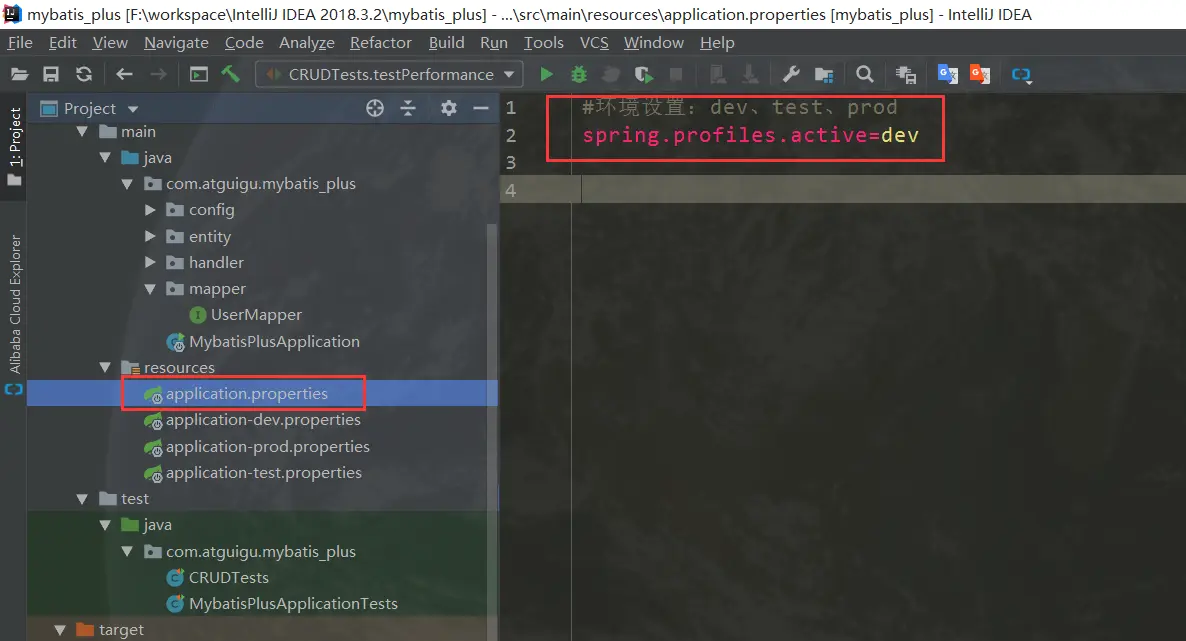This screenshot has height=641, width=1186.
Task: Collapse the resources folder
Action: click(105, 367)
